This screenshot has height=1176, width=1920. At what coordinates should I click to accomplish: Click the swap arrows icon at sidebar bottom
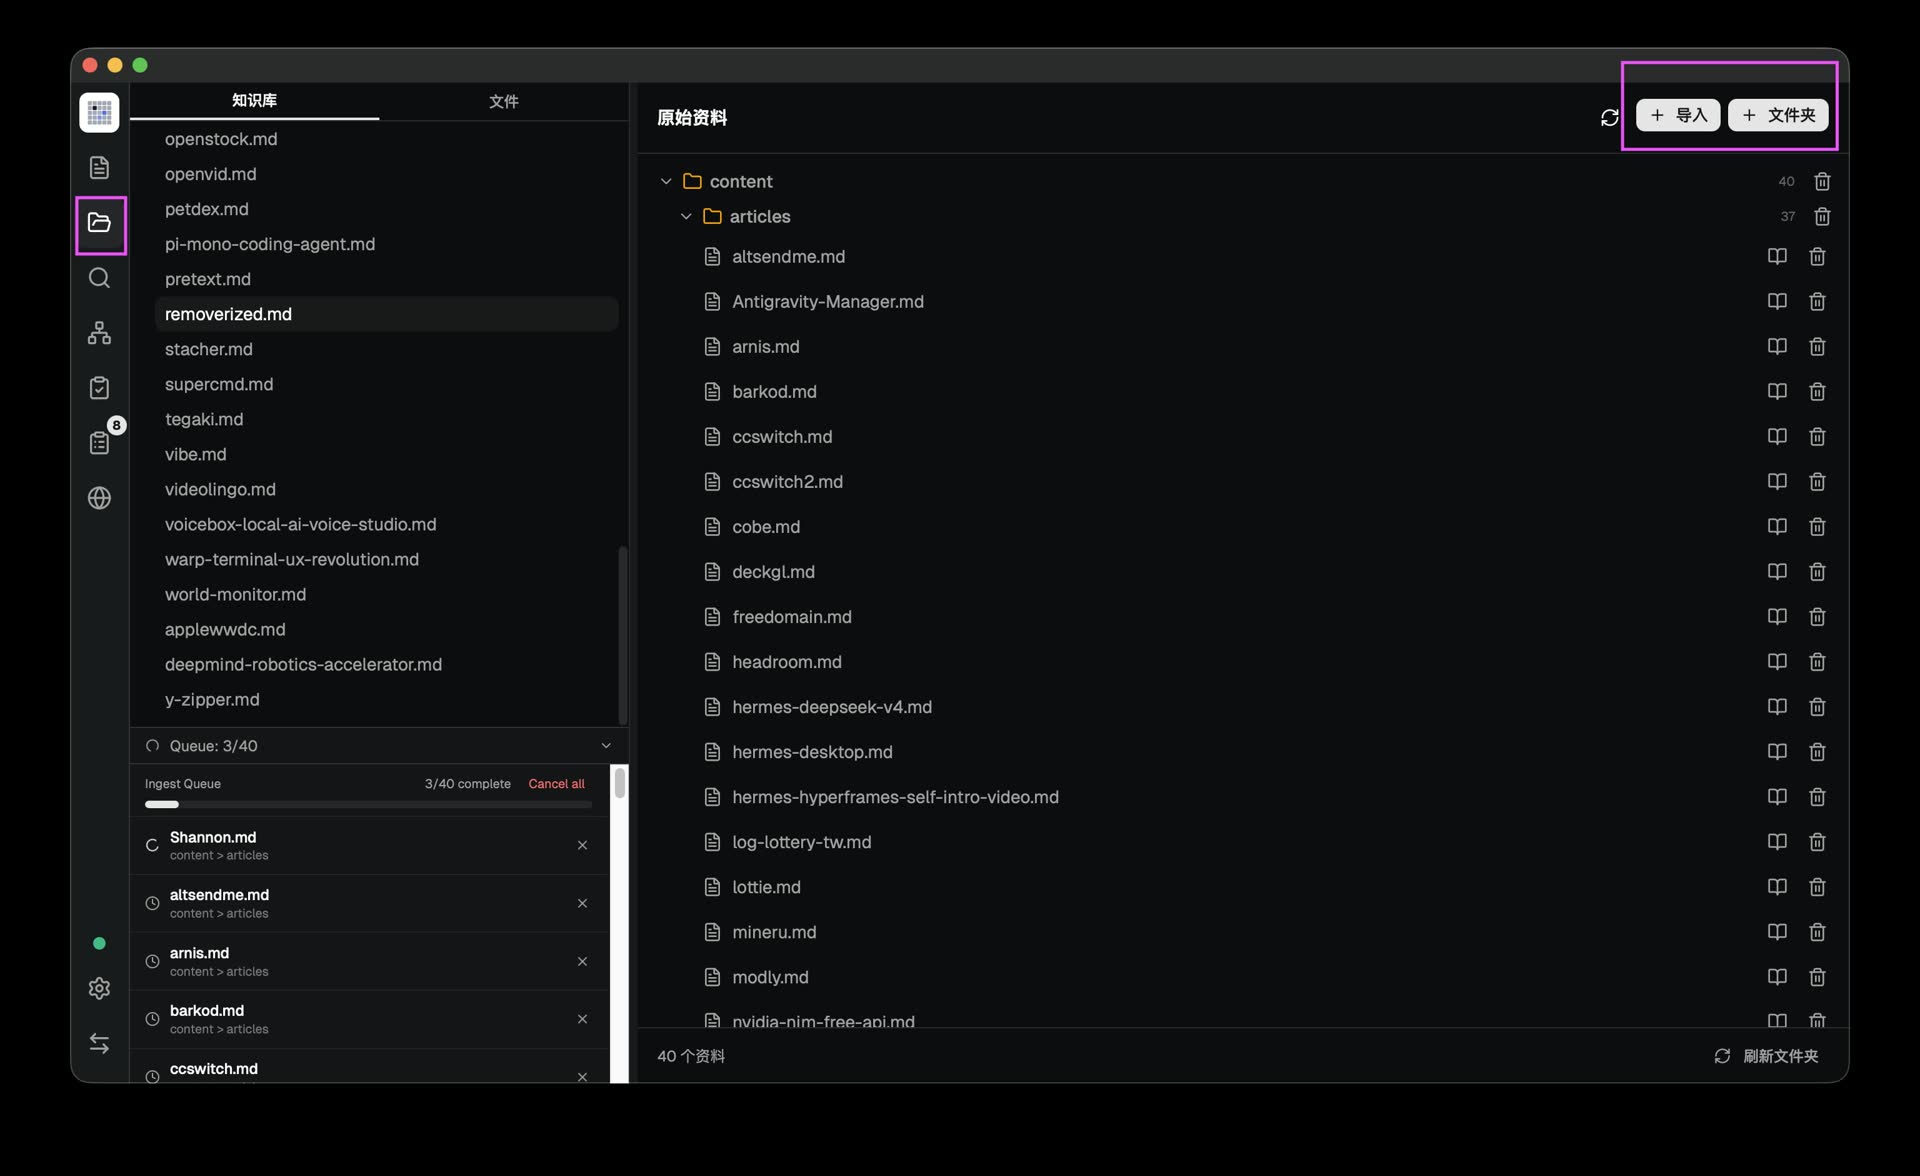point(99,1043)
